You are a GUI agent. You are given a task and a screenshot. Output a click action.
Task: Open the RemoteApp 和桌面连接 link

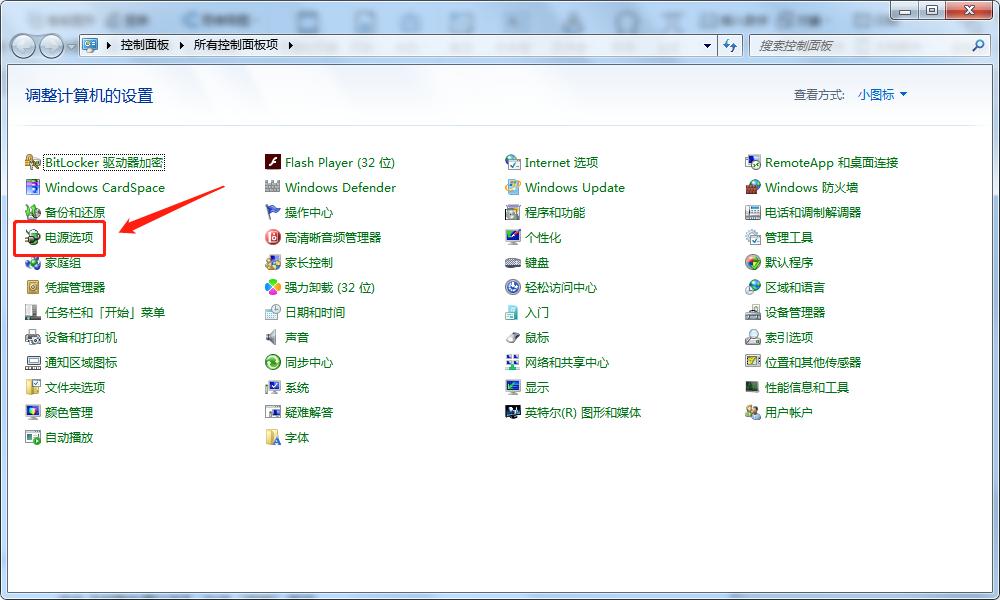coord(832,163)
